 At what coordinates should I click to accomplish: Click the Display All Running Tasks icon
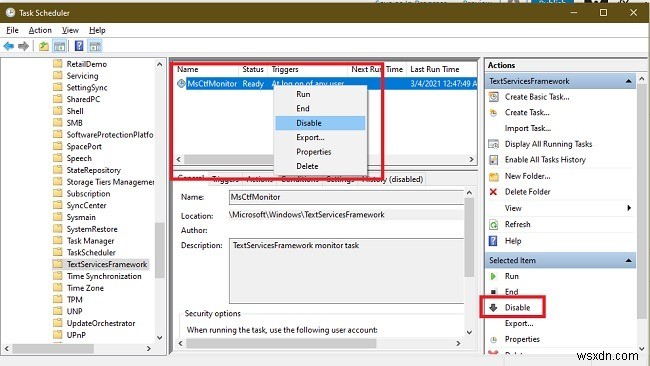[x=493, y=144]
